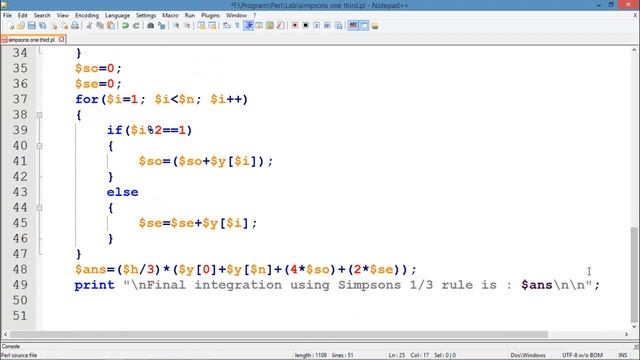640x360 pixels.
Task: Open the Settings menu
Action: (146, 16)
